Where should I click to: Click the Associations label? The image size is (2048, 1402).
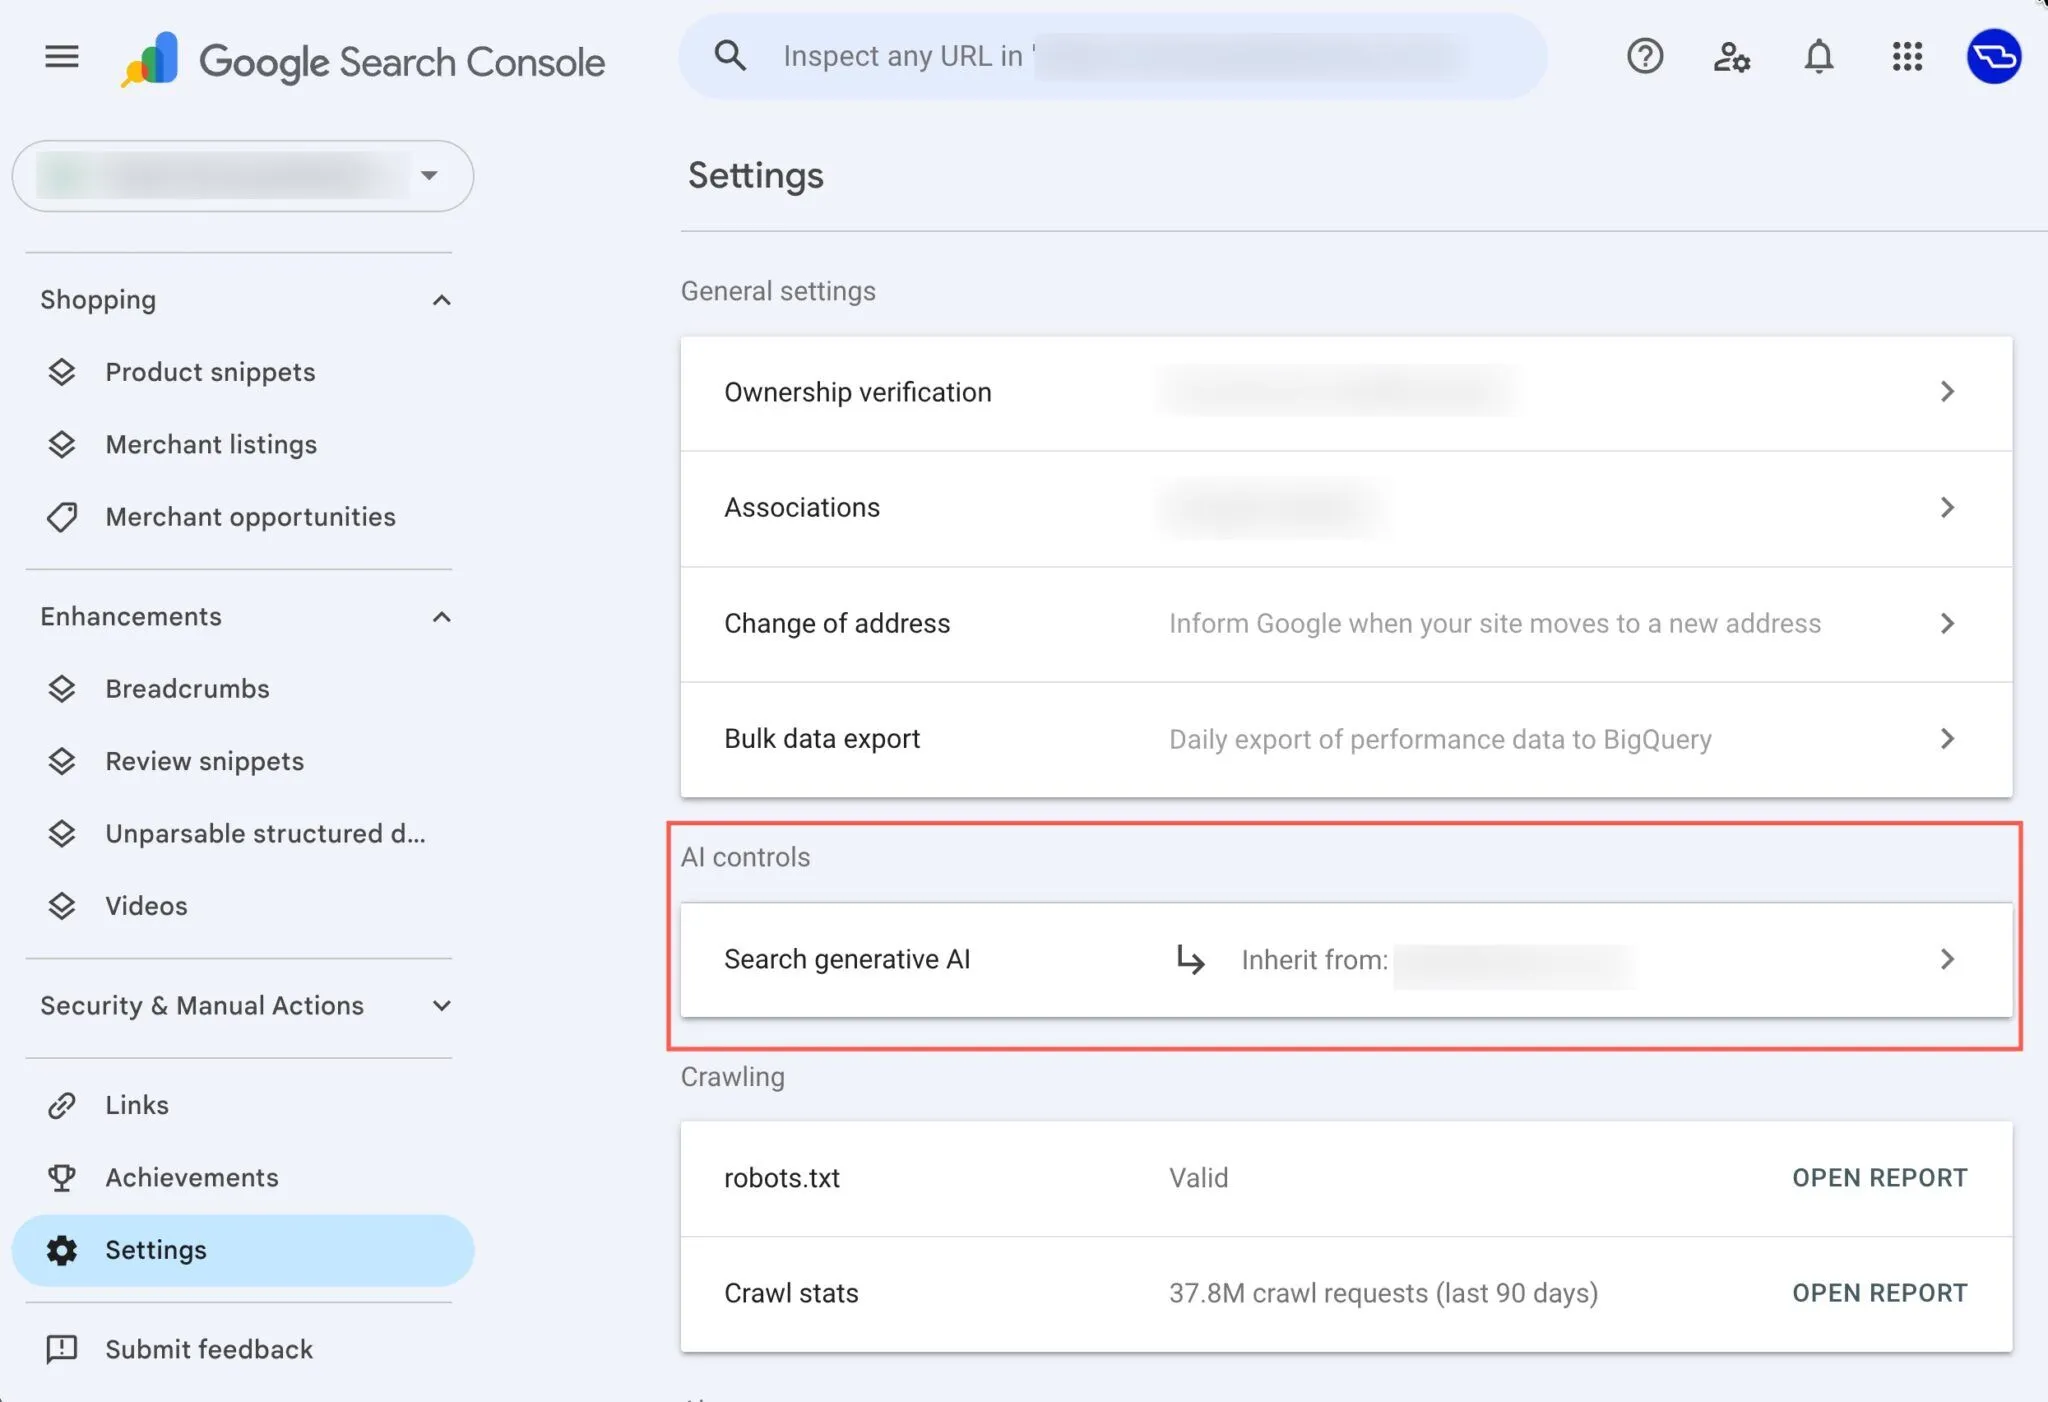click(x=802, y=508)
